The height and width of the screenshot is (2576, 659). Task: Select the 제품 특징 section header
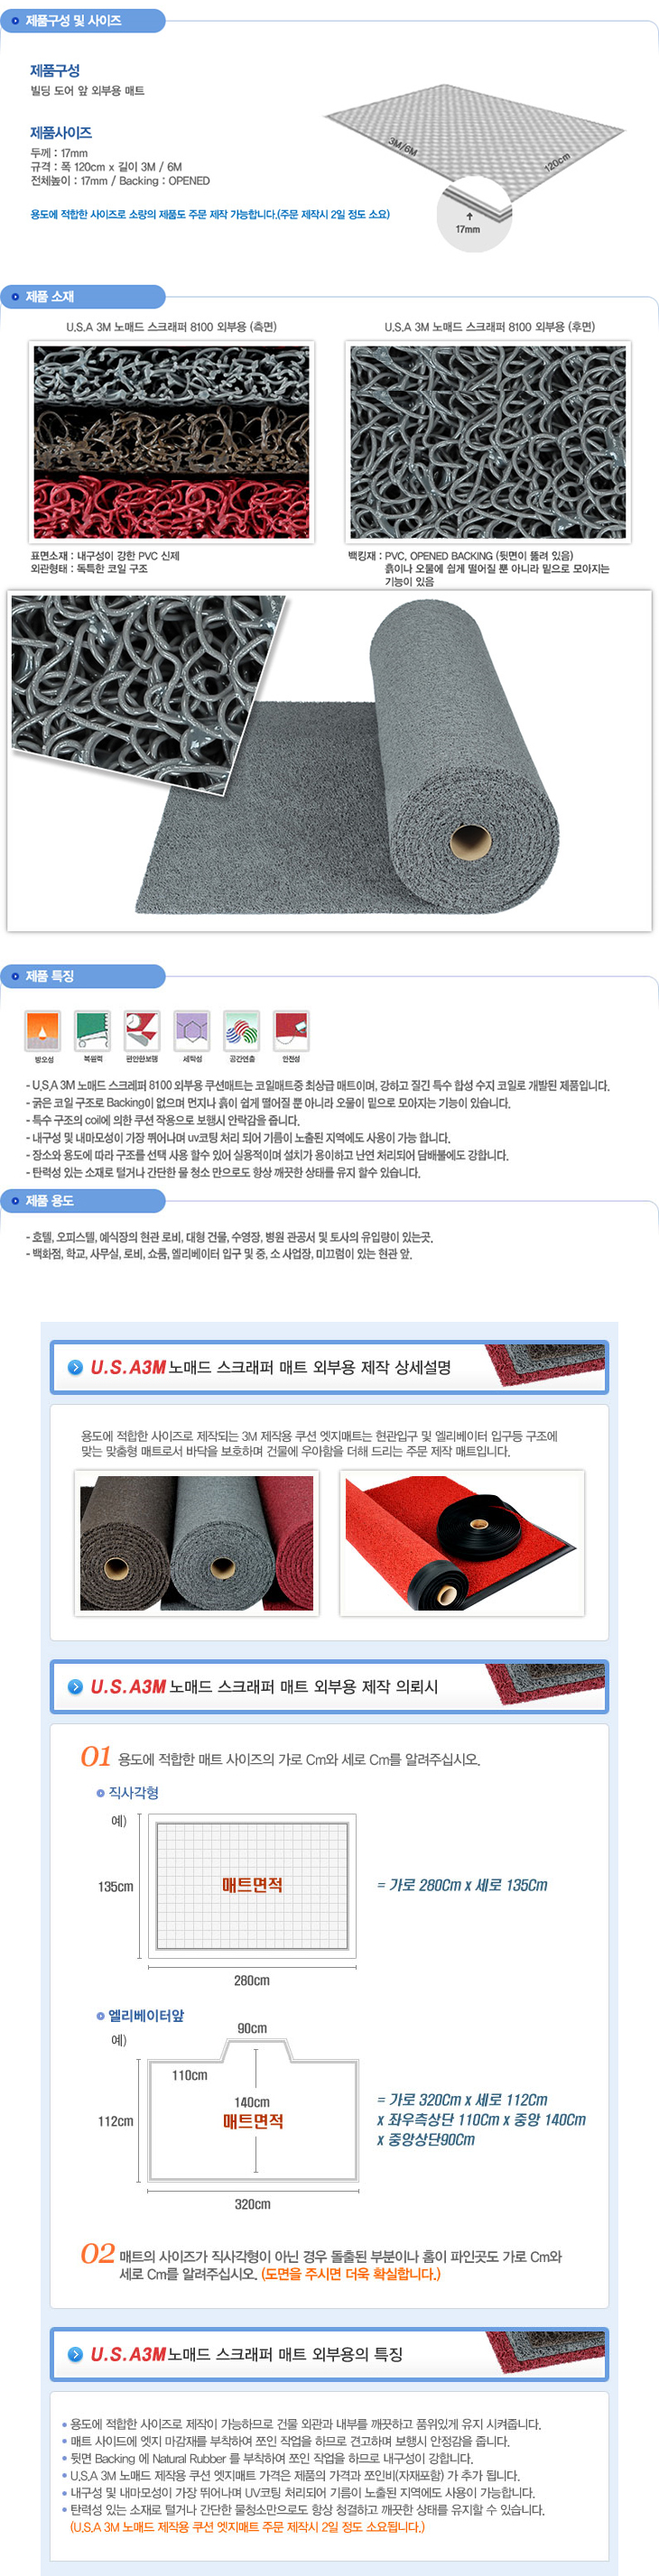tap(83, 975)
